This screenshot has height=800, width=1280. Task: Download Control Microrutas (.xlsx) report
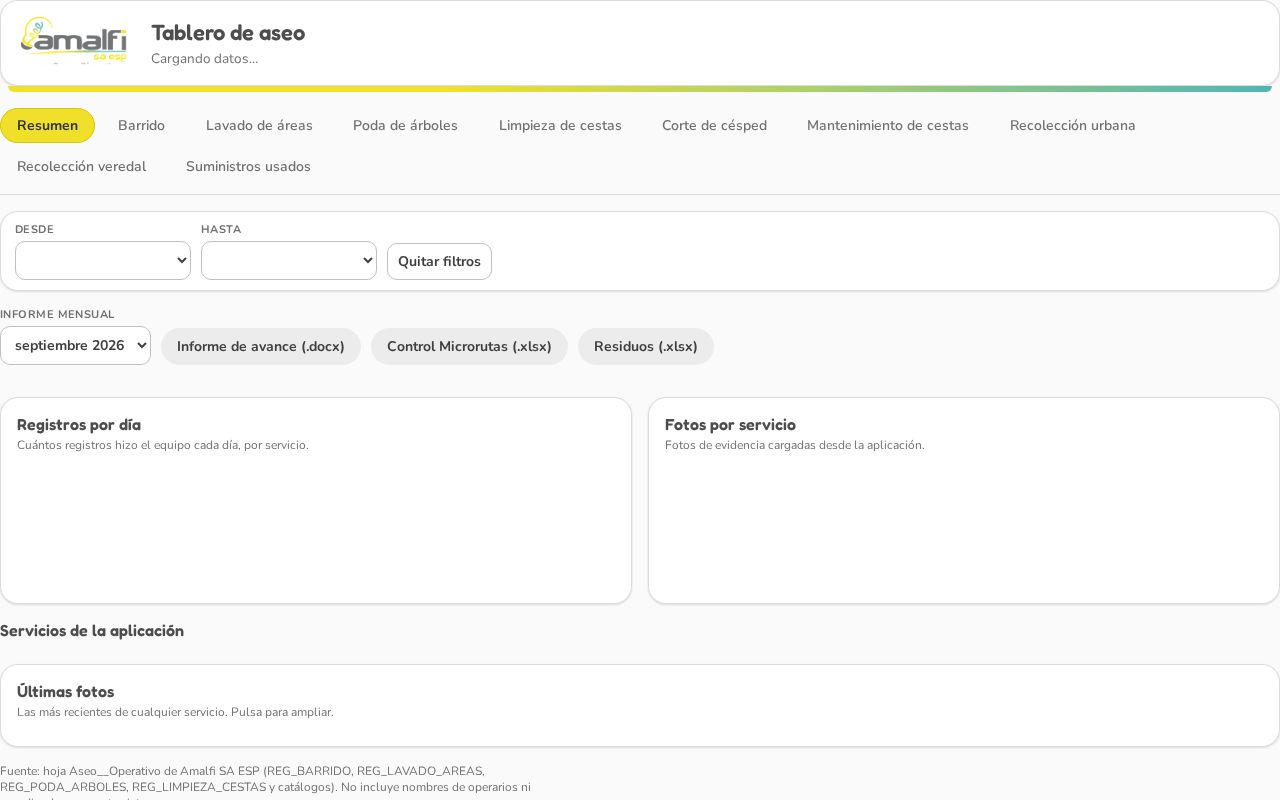click(469, 347)
